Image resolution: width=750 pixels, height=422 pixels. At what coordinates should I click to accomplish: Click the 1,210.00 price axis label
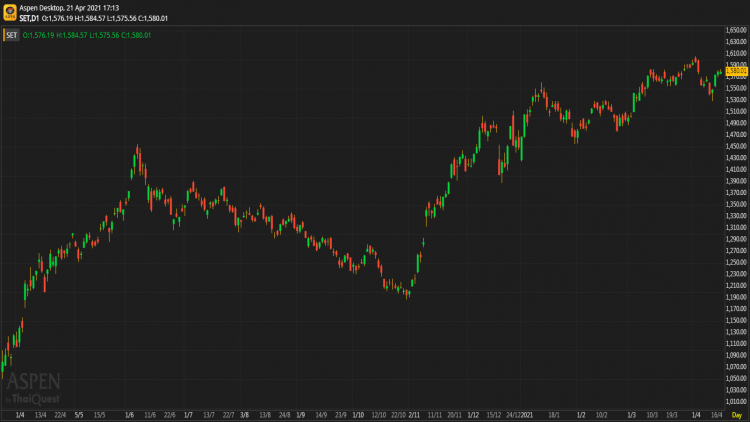point(736,286)
